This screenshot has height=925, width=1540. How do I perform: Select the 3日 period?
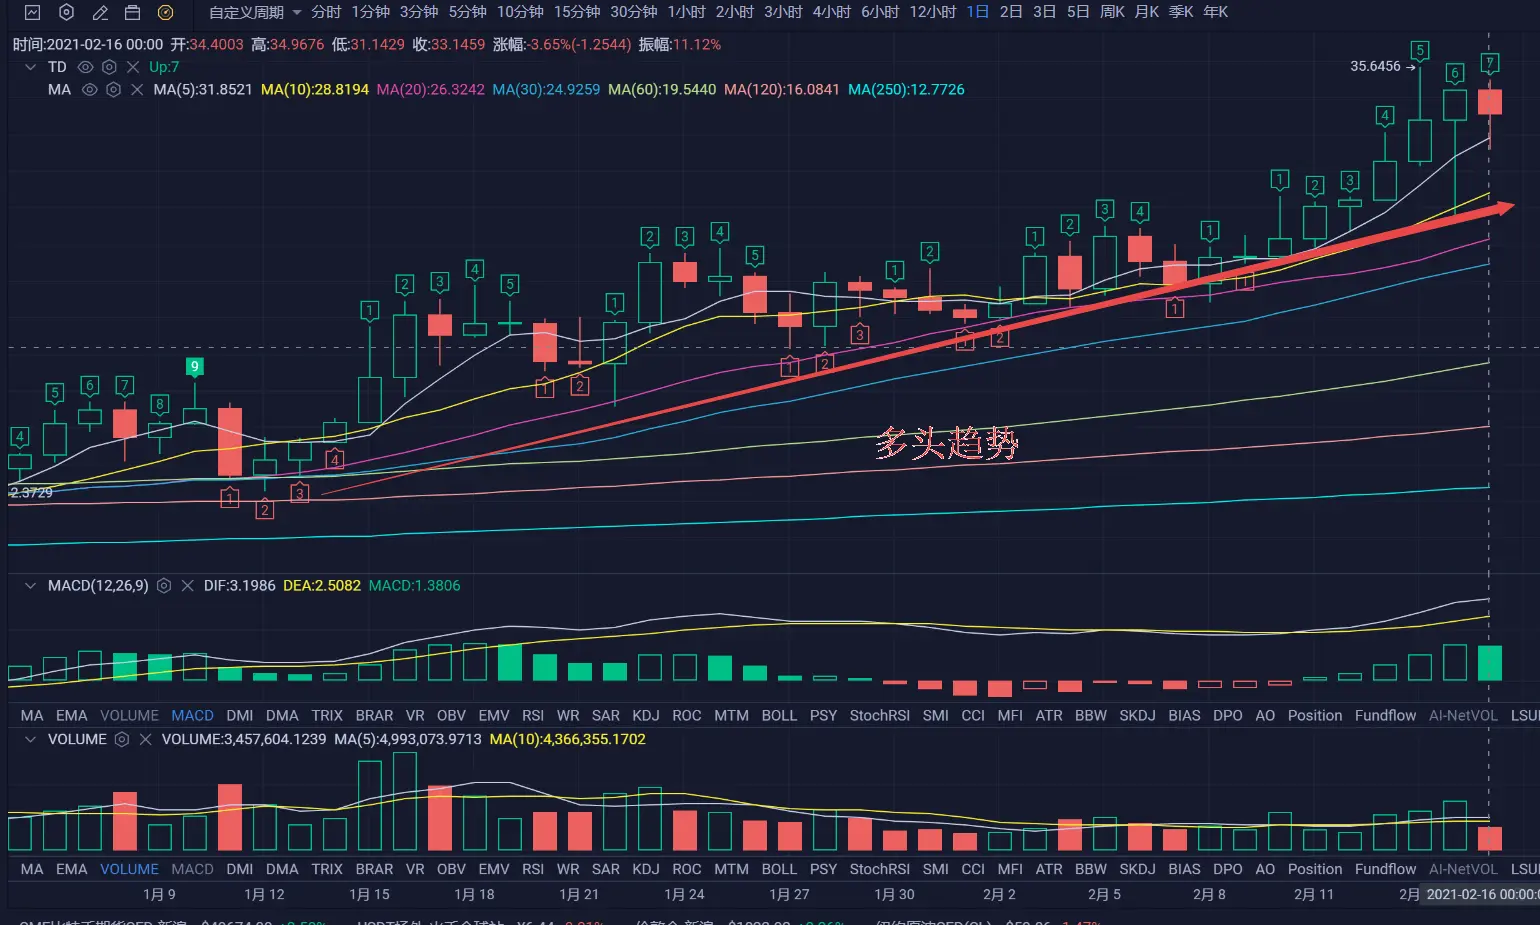(1044, 12)
